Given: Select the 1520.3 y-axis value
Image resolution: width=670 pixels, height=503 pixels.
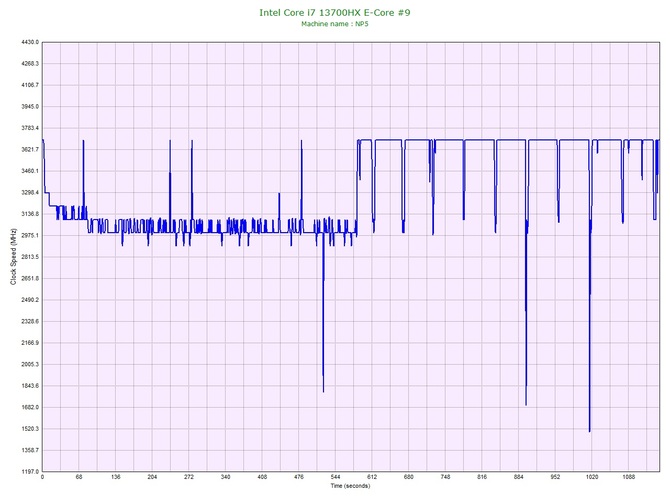Looking at the screenshot, I should (x=30, y=429).
